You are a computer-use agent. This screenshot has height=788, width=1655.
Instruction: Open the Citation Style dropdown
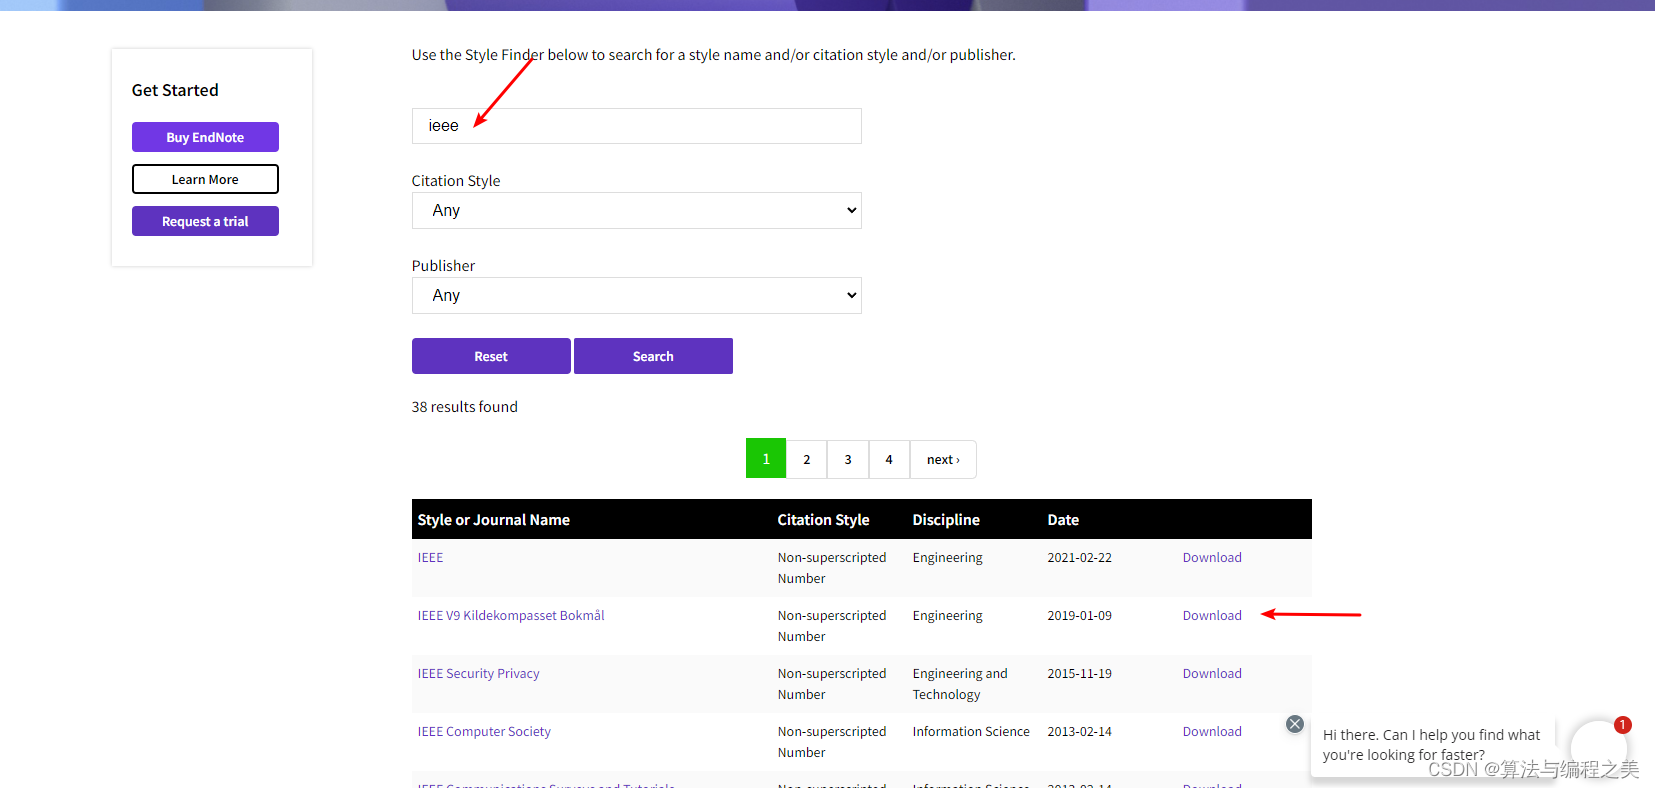tap(636, 211)
